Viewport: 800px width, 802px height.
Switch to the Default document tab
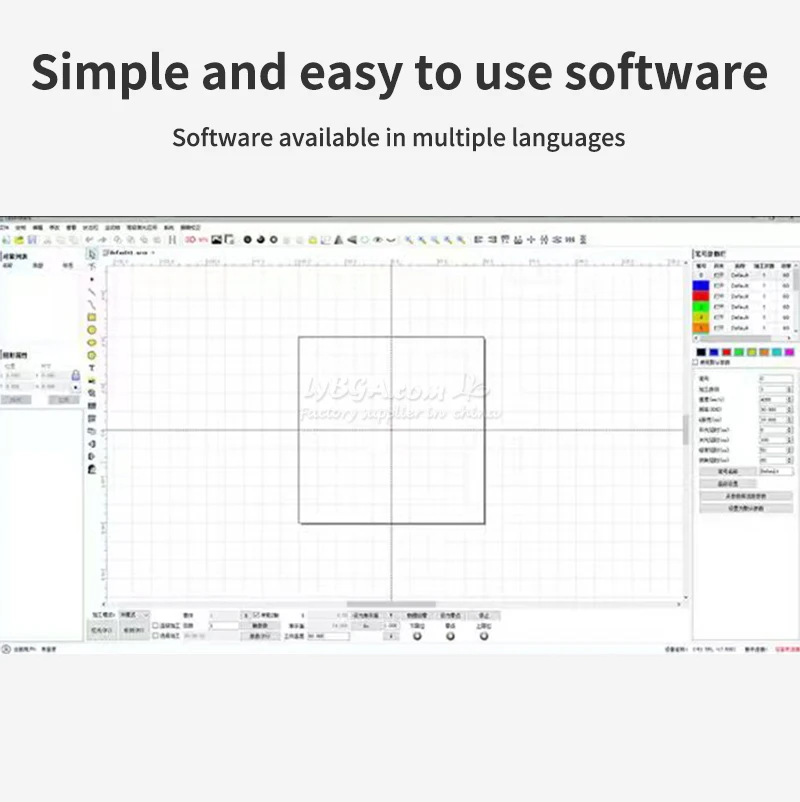[126, 253]
